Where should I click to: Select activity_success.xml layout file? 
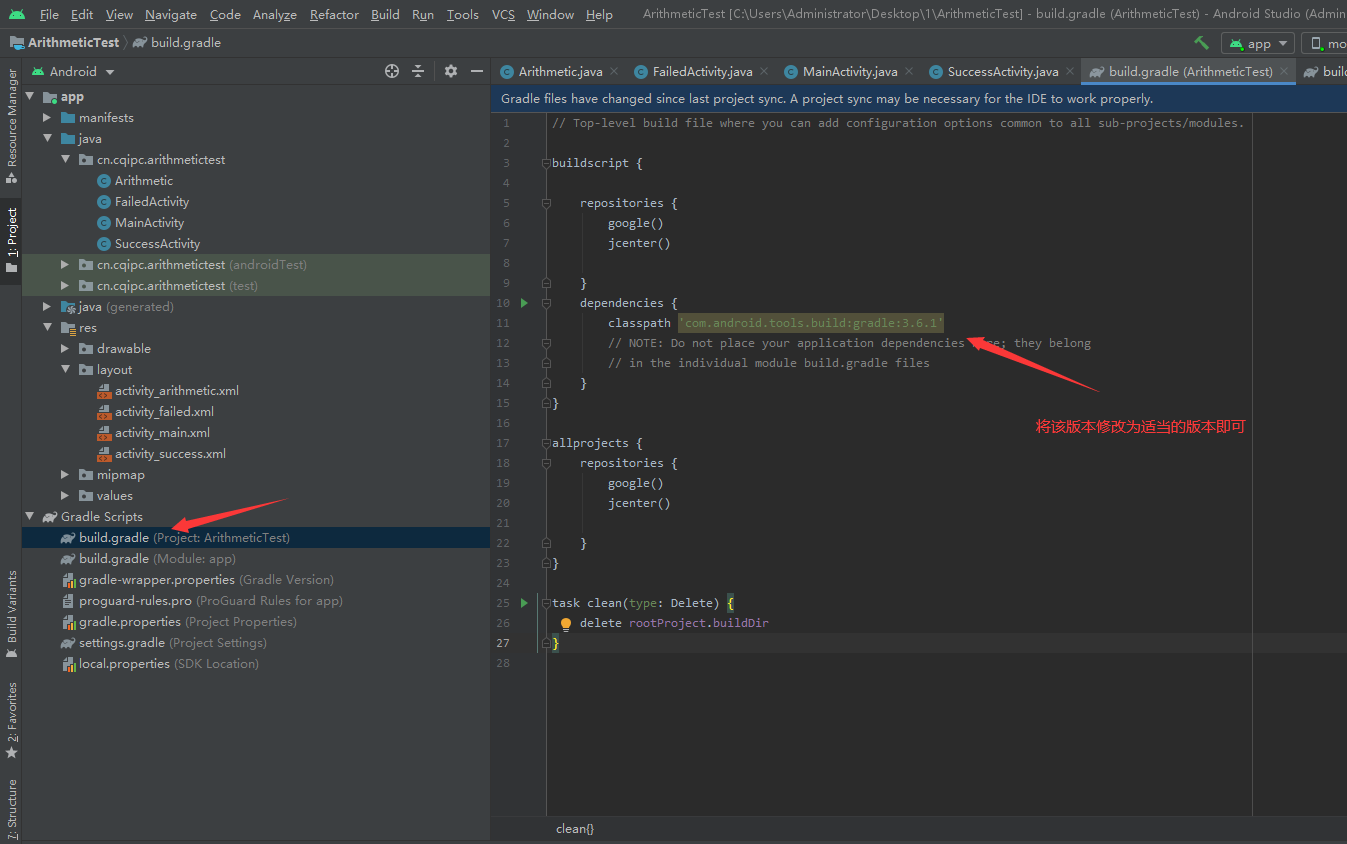[170, 453]
